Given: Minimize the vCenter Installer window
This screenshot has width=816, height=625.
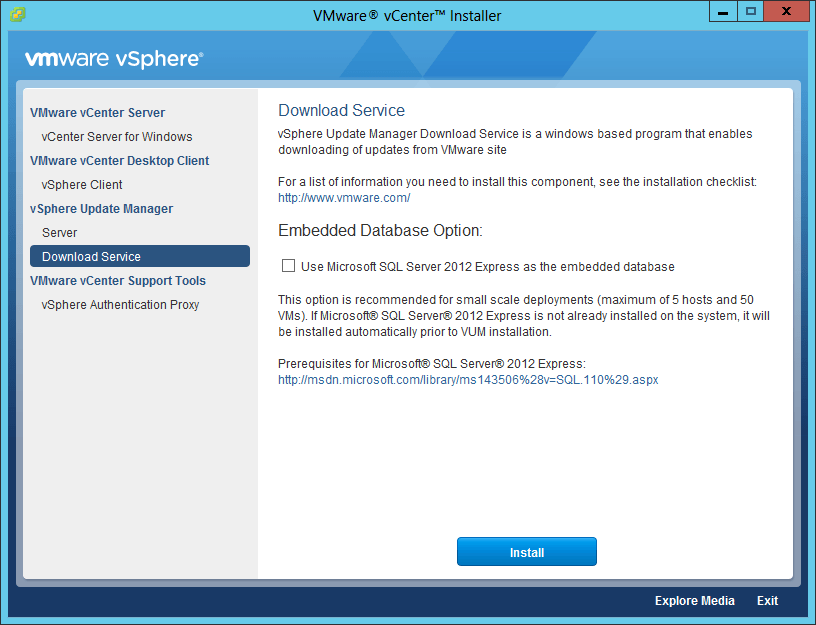Looking at the screenshot, I should click(x=723, y=11).
